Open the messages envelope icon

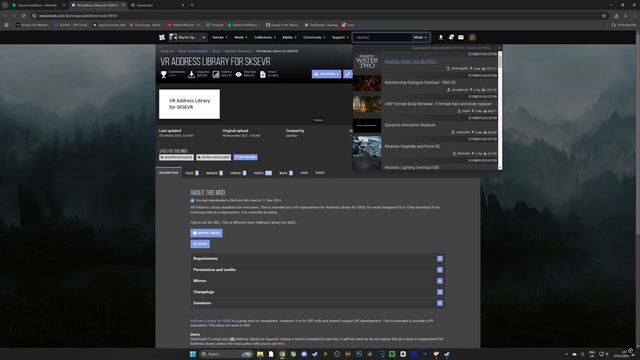click(x=461, y=37)
